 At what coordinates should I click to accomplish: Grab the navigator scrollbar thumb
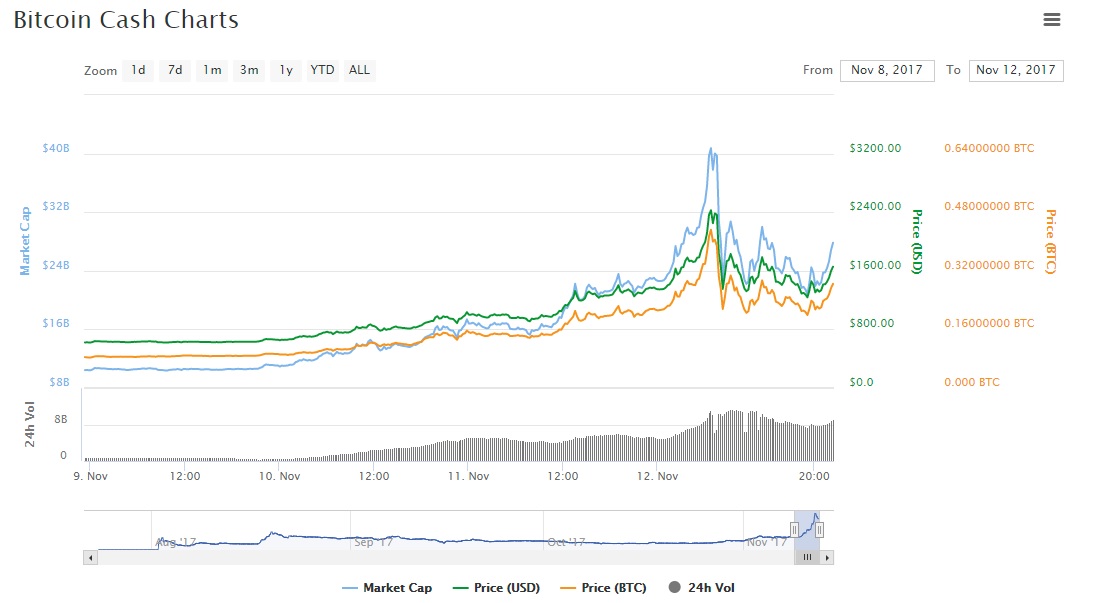807,557
